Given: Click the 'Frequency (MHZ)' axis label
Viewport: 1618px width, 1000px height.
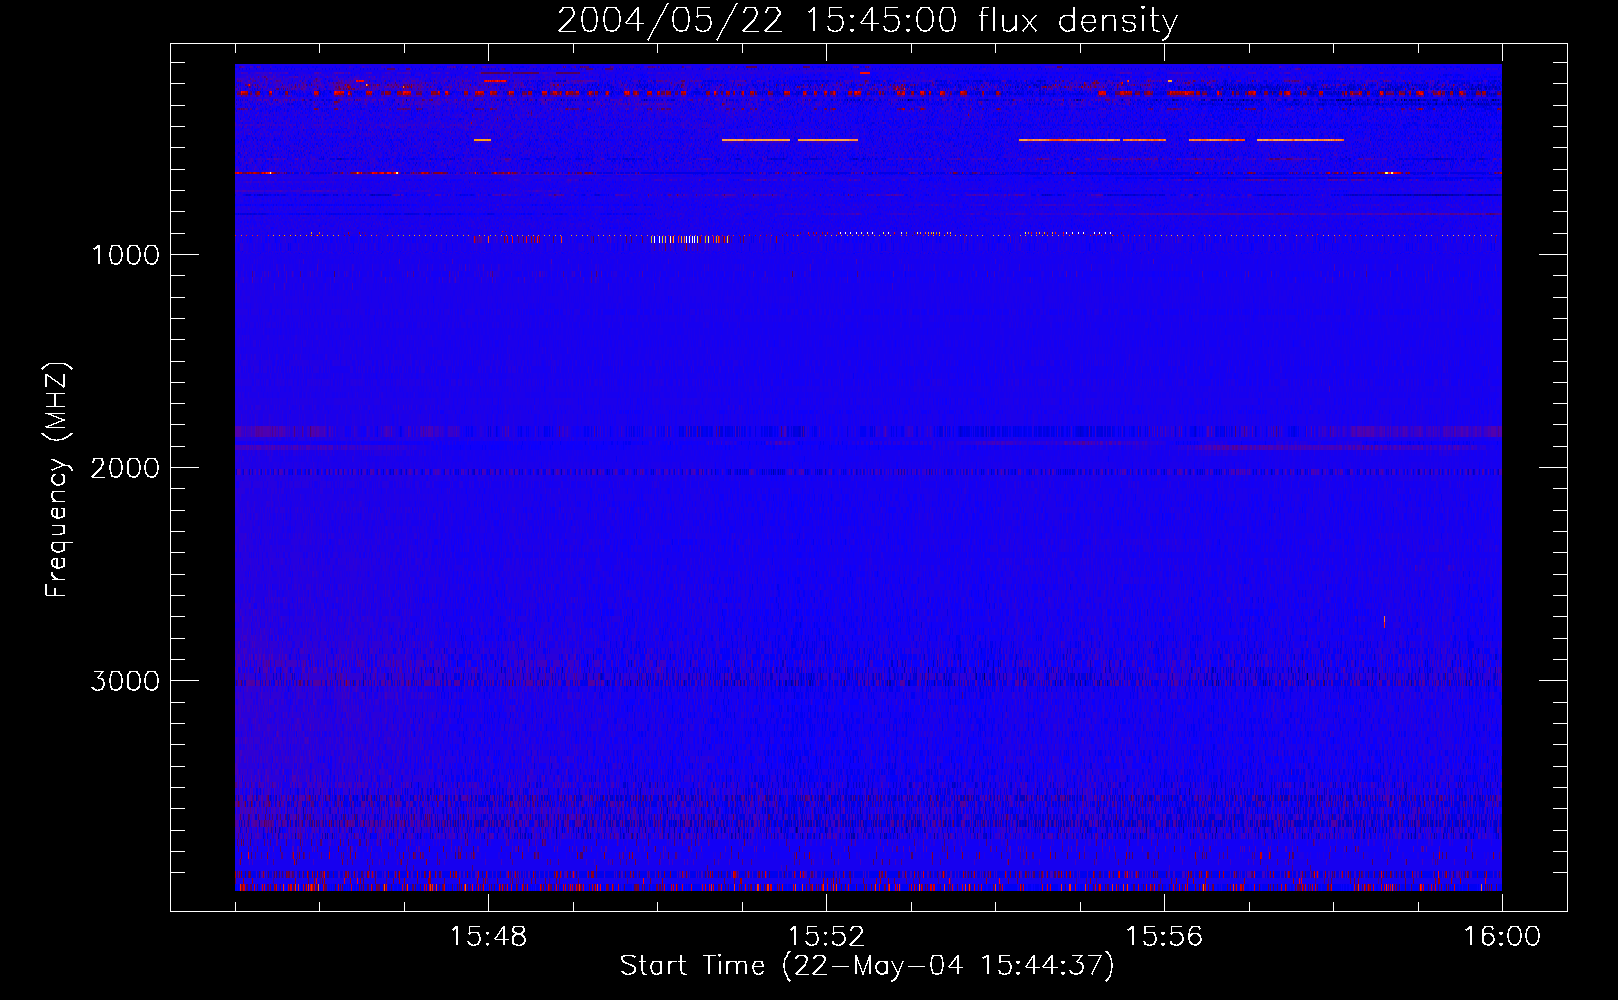Looking at the screenshot, I should [57, 480].
